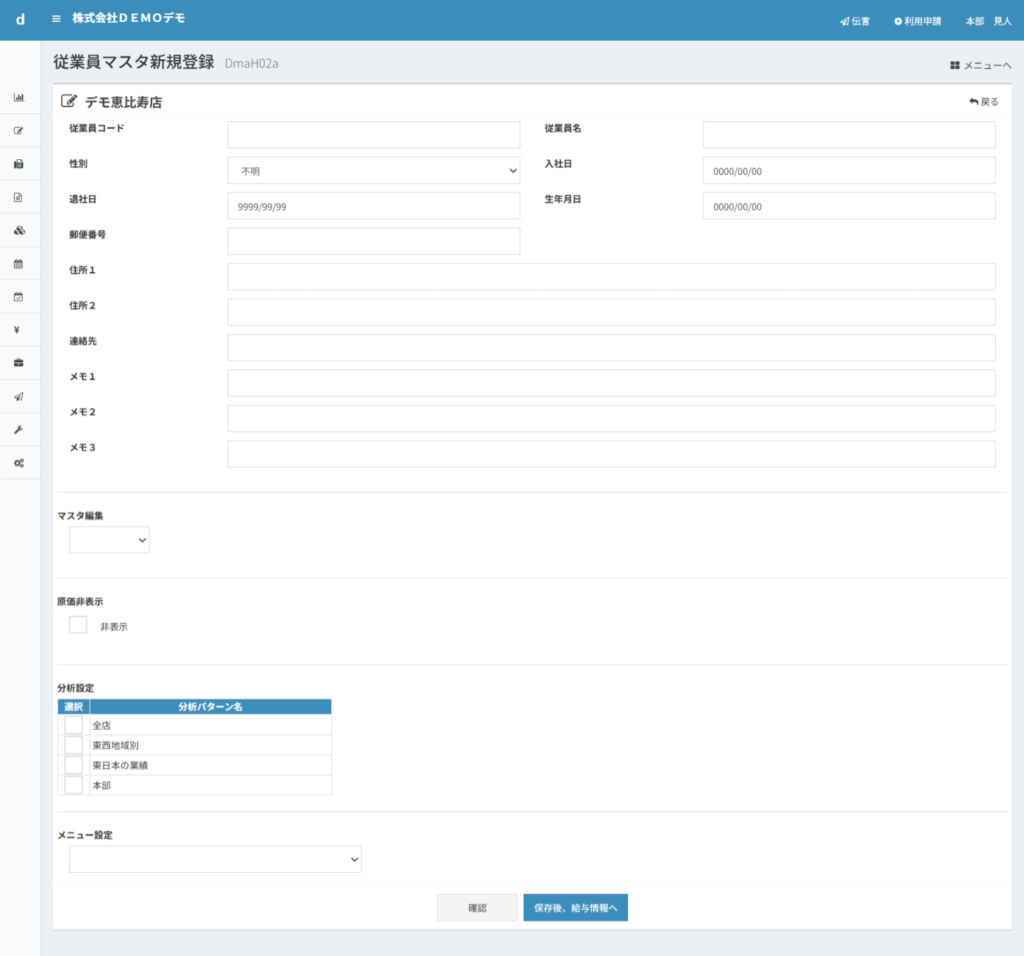Screen dimensions: 1024x956
Task: Open 利用申請 in the top bar
Action: coord(917,21)
